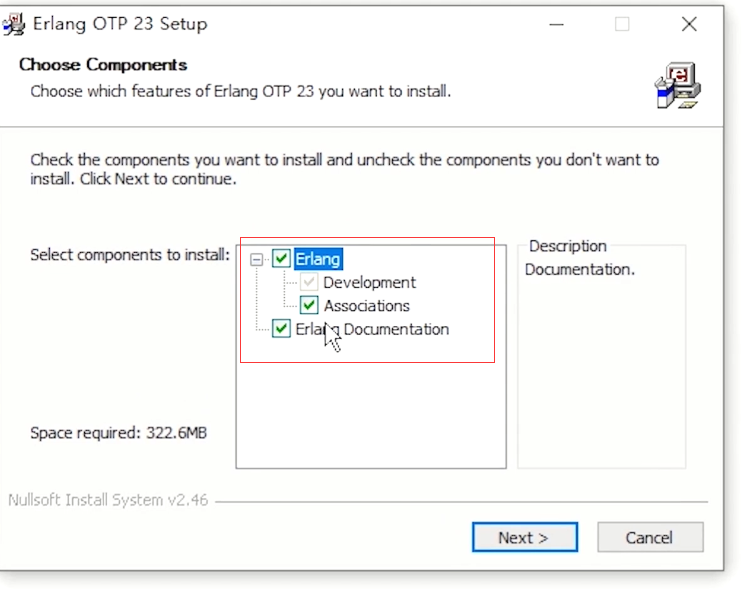Click the grayed Development checkbox
Viewport: 743px width, 592px height.
[309, 282]
